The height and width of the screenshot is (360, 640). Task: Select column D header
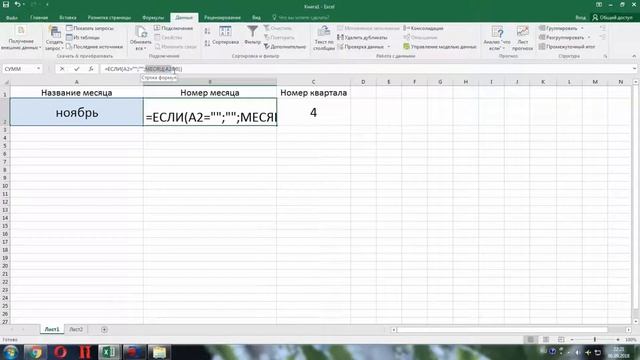pos(363,82)
